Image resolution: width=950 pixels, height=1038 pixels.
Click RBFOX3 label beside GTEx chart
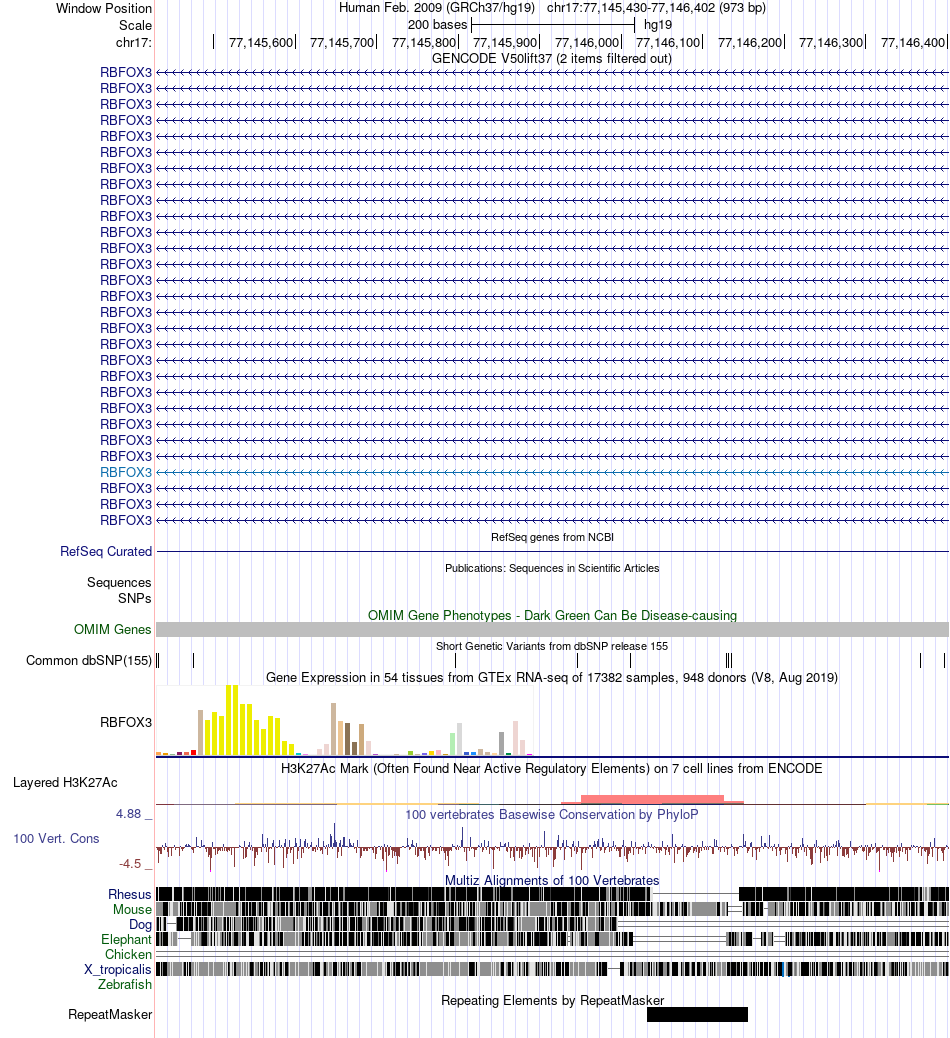[126, 722]
